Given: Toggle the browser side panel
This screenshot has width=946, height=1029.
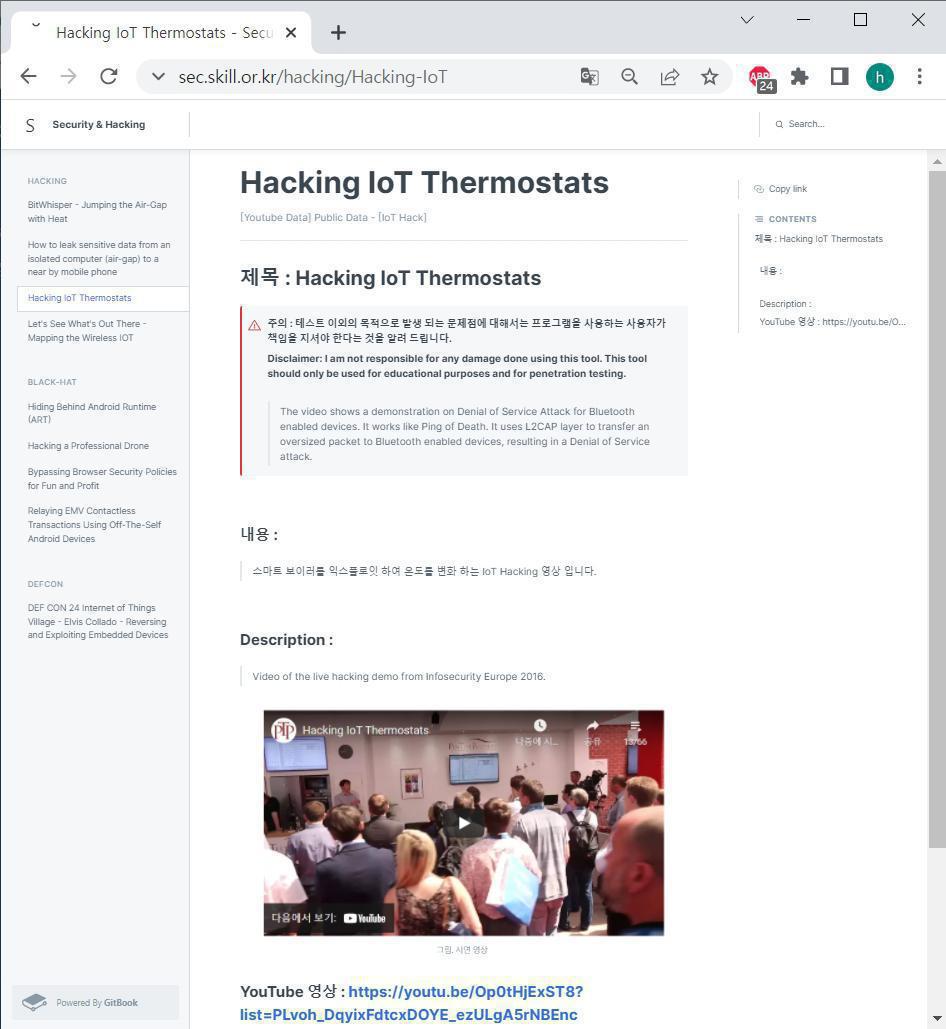Looking at the screenshot, I should coord(839,77).
